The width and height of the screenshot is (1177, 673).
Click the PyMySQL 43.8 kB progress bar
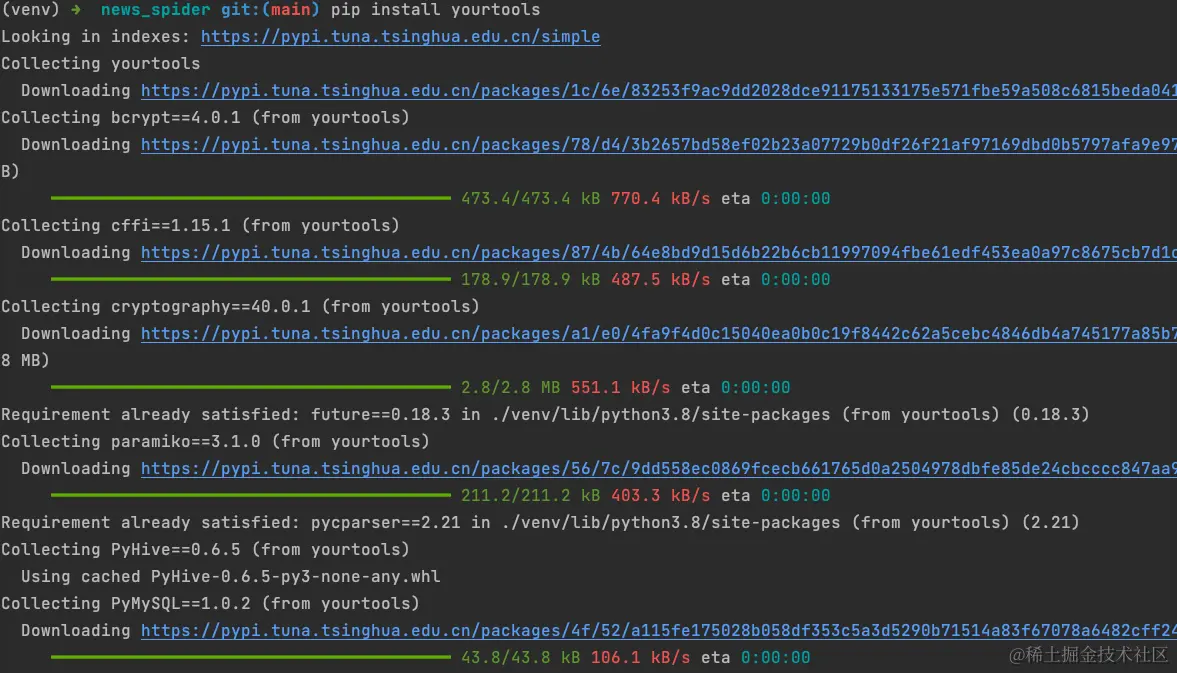[250, 657]
